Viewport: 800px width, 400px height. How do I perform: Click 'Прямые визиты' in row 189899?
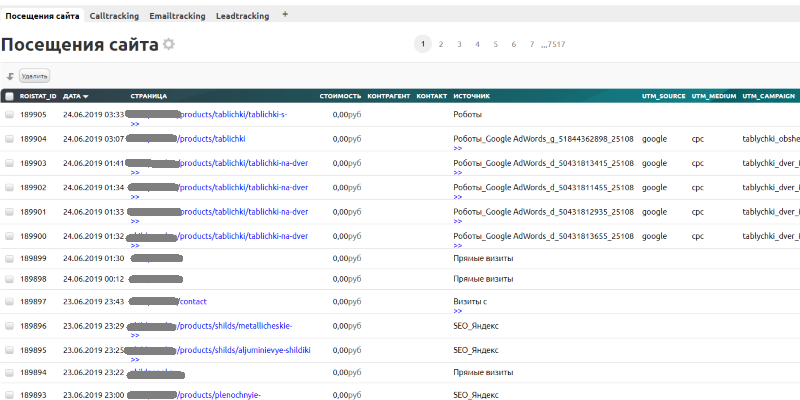coord(483,259)
